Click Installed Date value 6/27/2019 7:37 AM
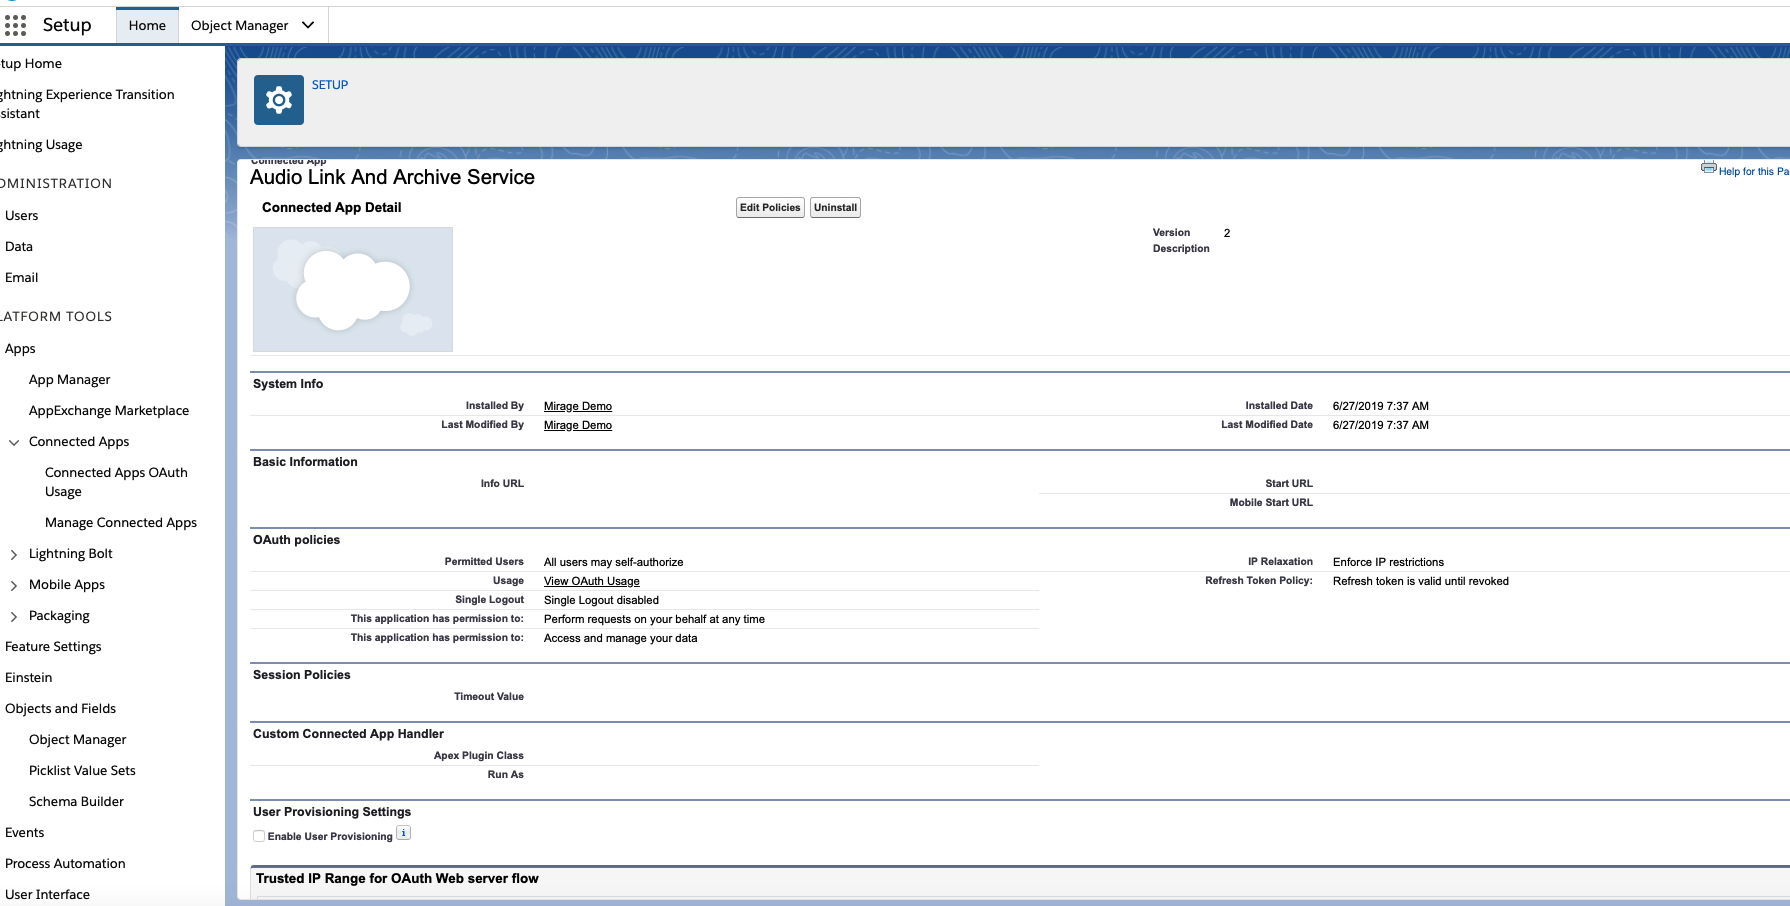 pos(1381,406)
